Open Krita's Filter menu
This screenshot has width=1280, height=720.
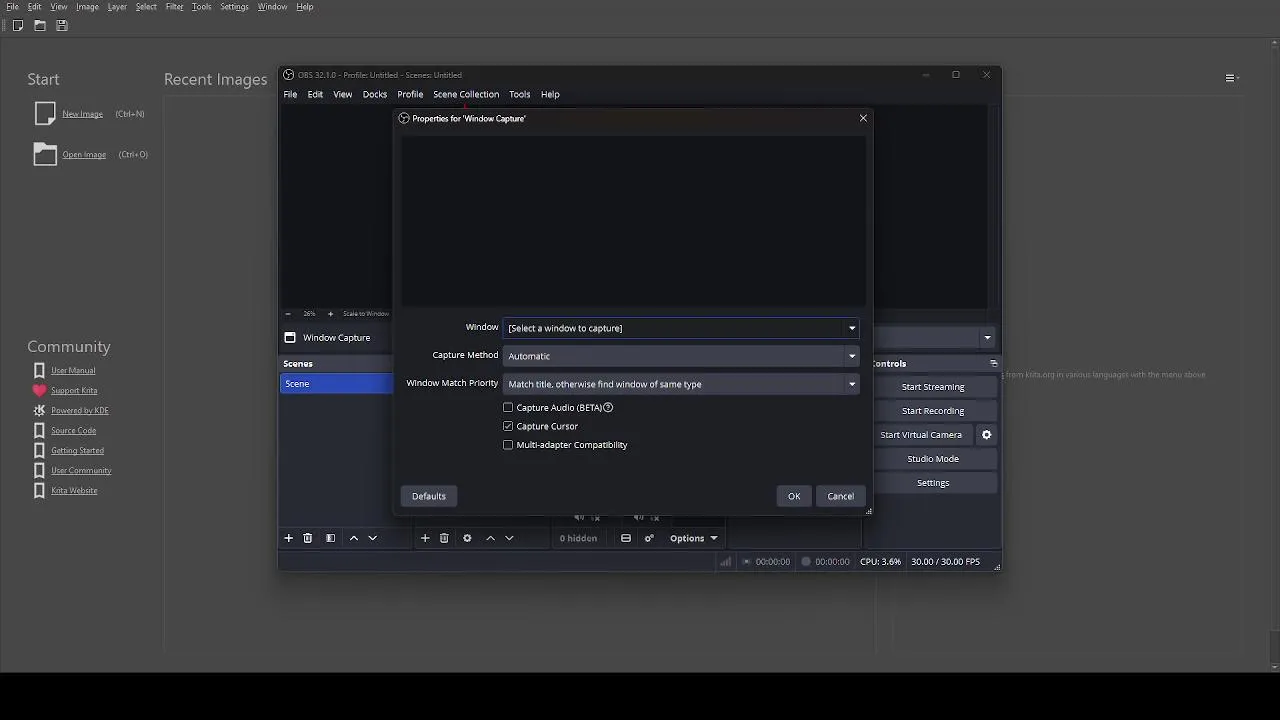[174, 7]
